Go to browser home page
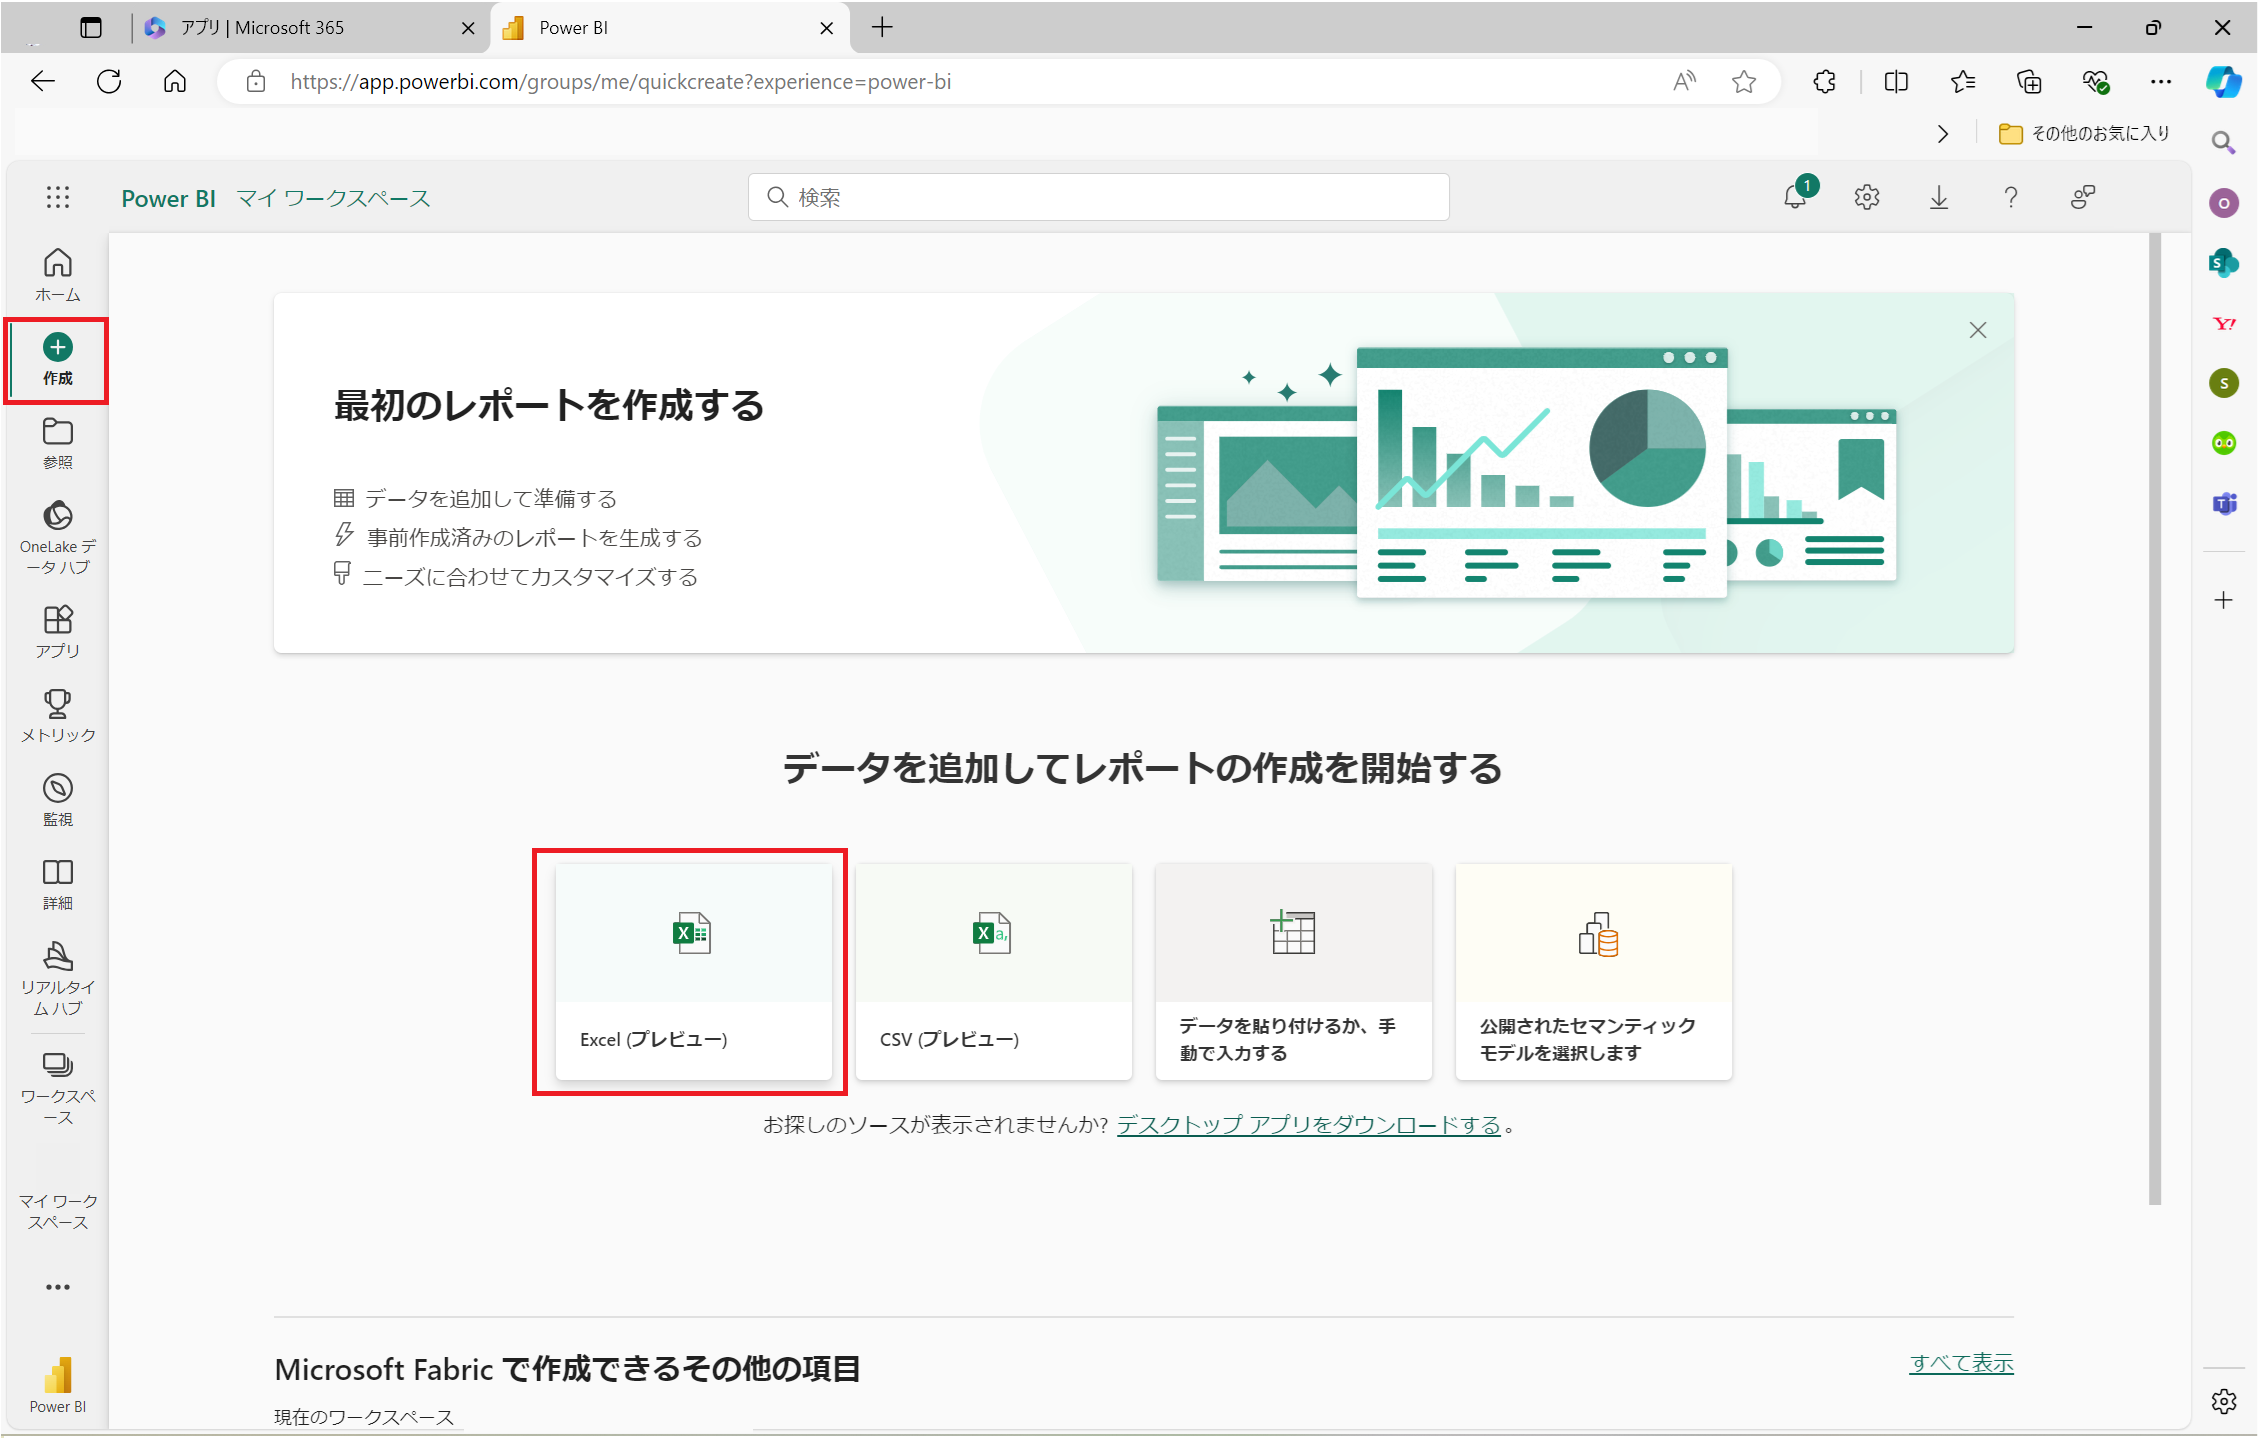 [175, 82]
